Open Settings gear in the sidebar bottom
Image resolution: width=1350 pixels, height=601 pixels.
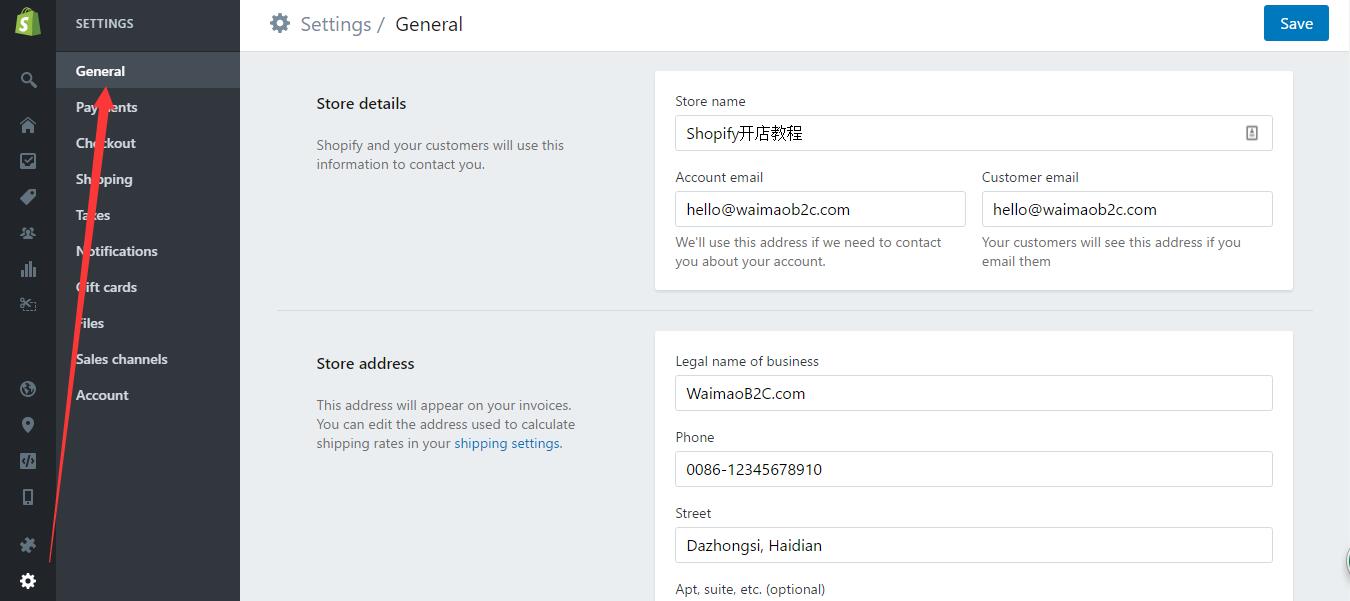tap(28, 581)
